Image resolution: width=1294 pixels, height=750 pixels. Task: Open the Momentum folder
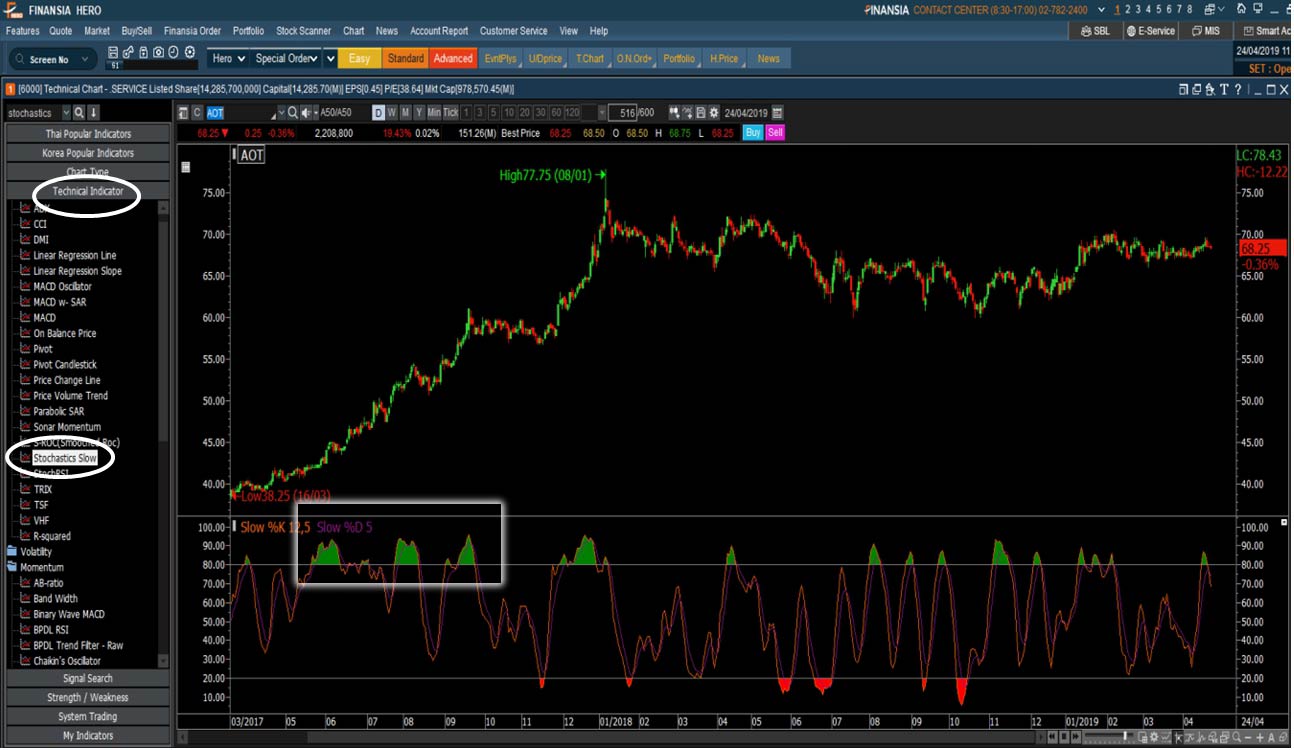[35, 567]
